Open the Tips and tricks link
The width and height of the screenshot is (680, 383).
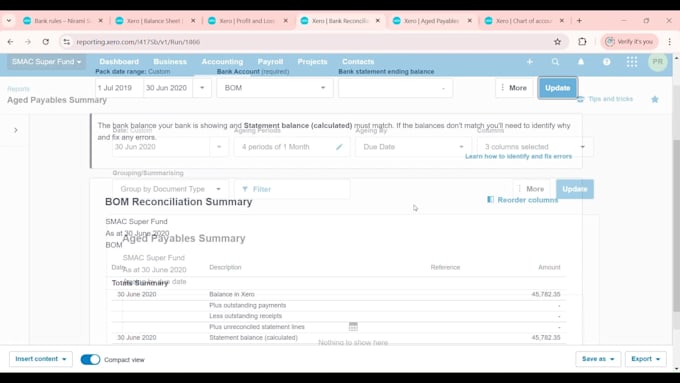coord(605,99)
